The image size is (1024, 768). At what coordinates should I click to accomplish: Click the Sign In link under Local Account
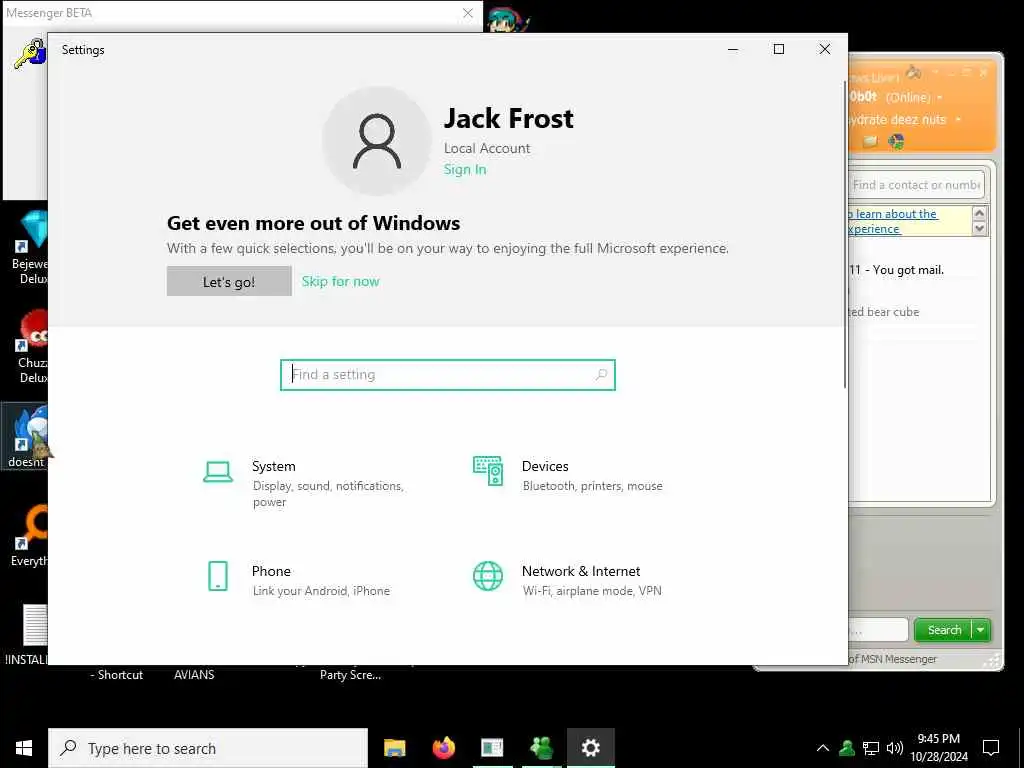pos(465,170)
